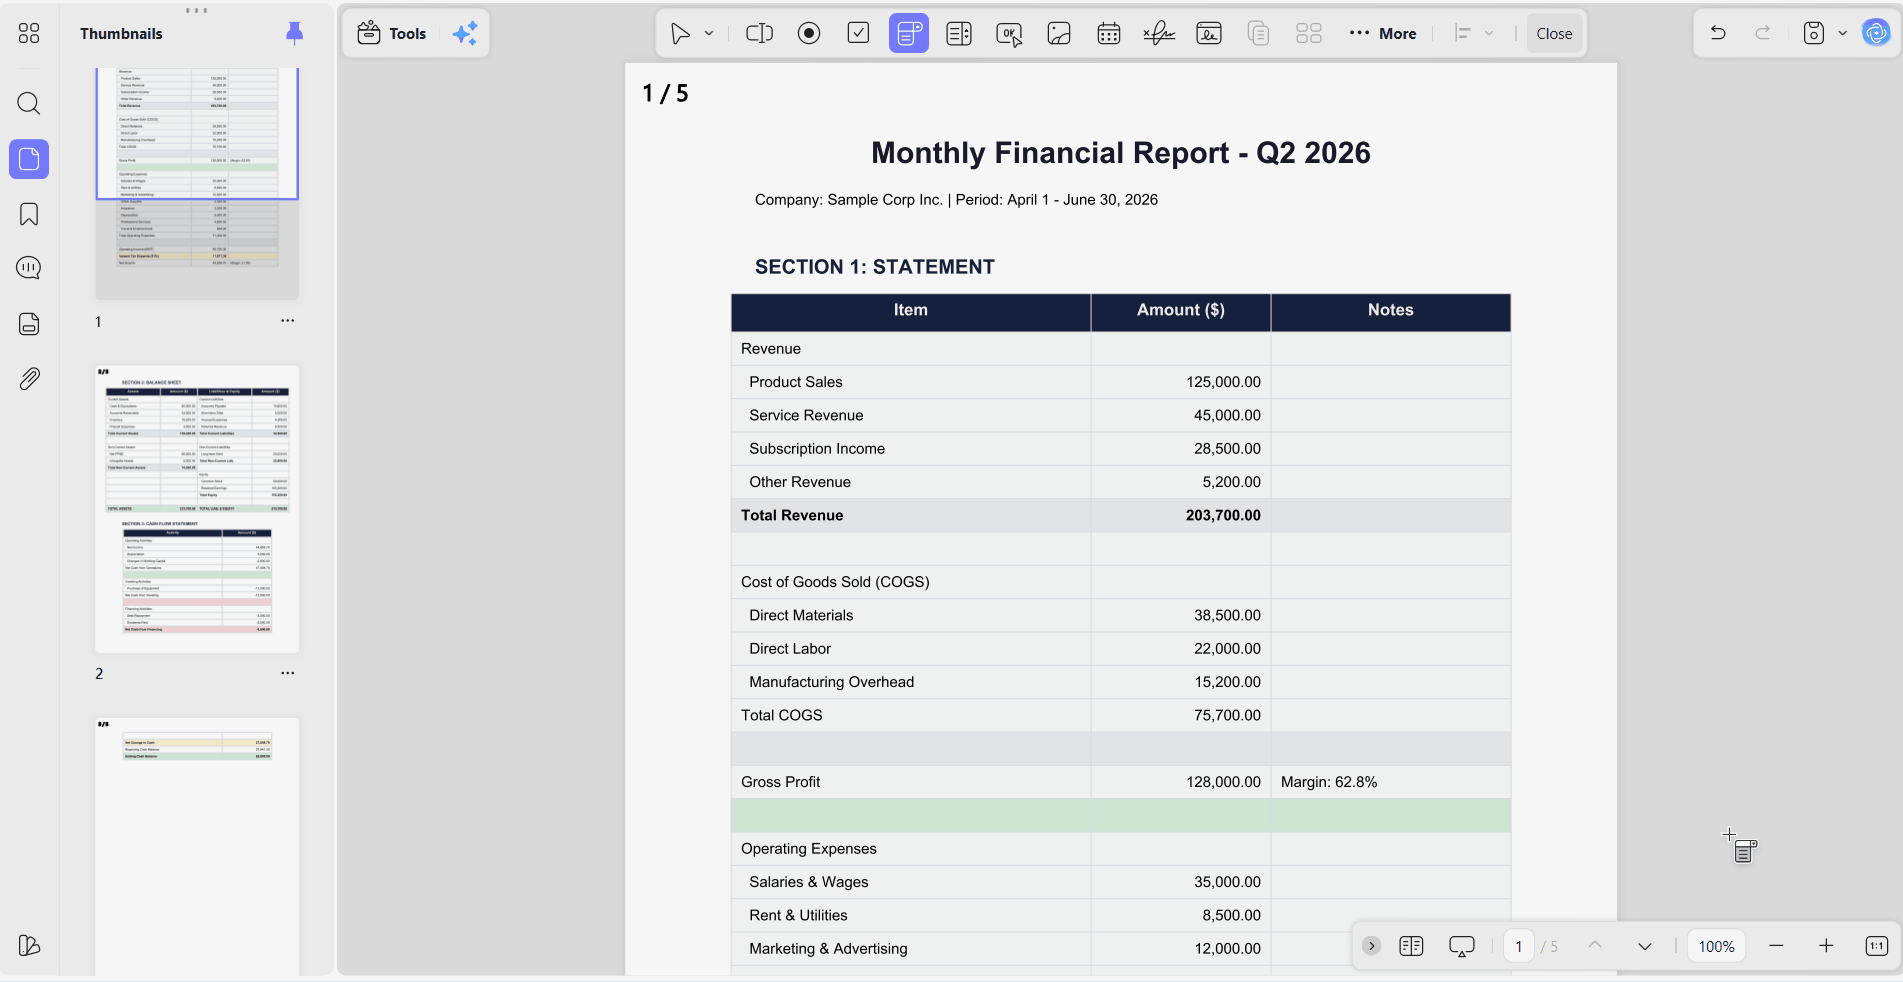Click the 'Notes' column header
Image resolution: width=1903 pixels, height=982 pixels.
click(1391, 310)
